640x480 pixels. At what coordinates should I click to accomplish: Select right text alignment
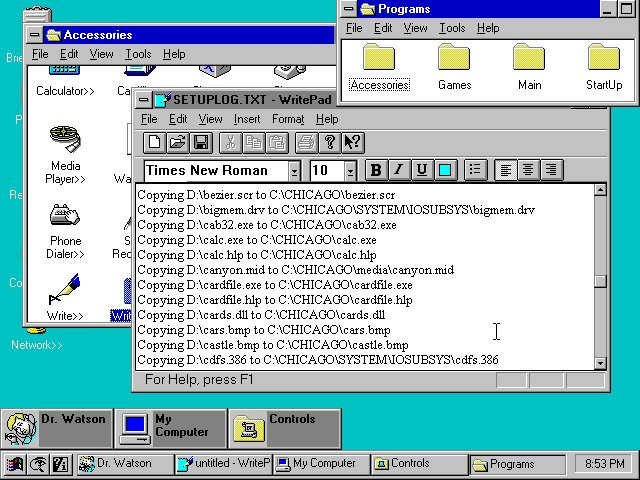(x=551, y=170)
